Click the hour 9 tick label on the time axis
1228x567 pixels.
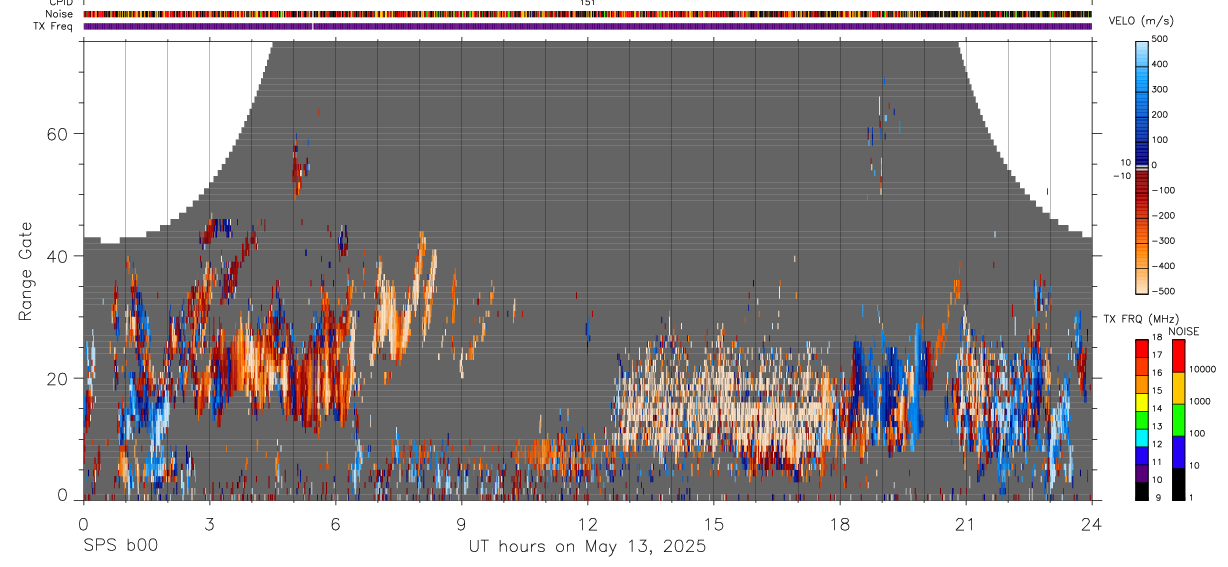click(x=461, y=523)
